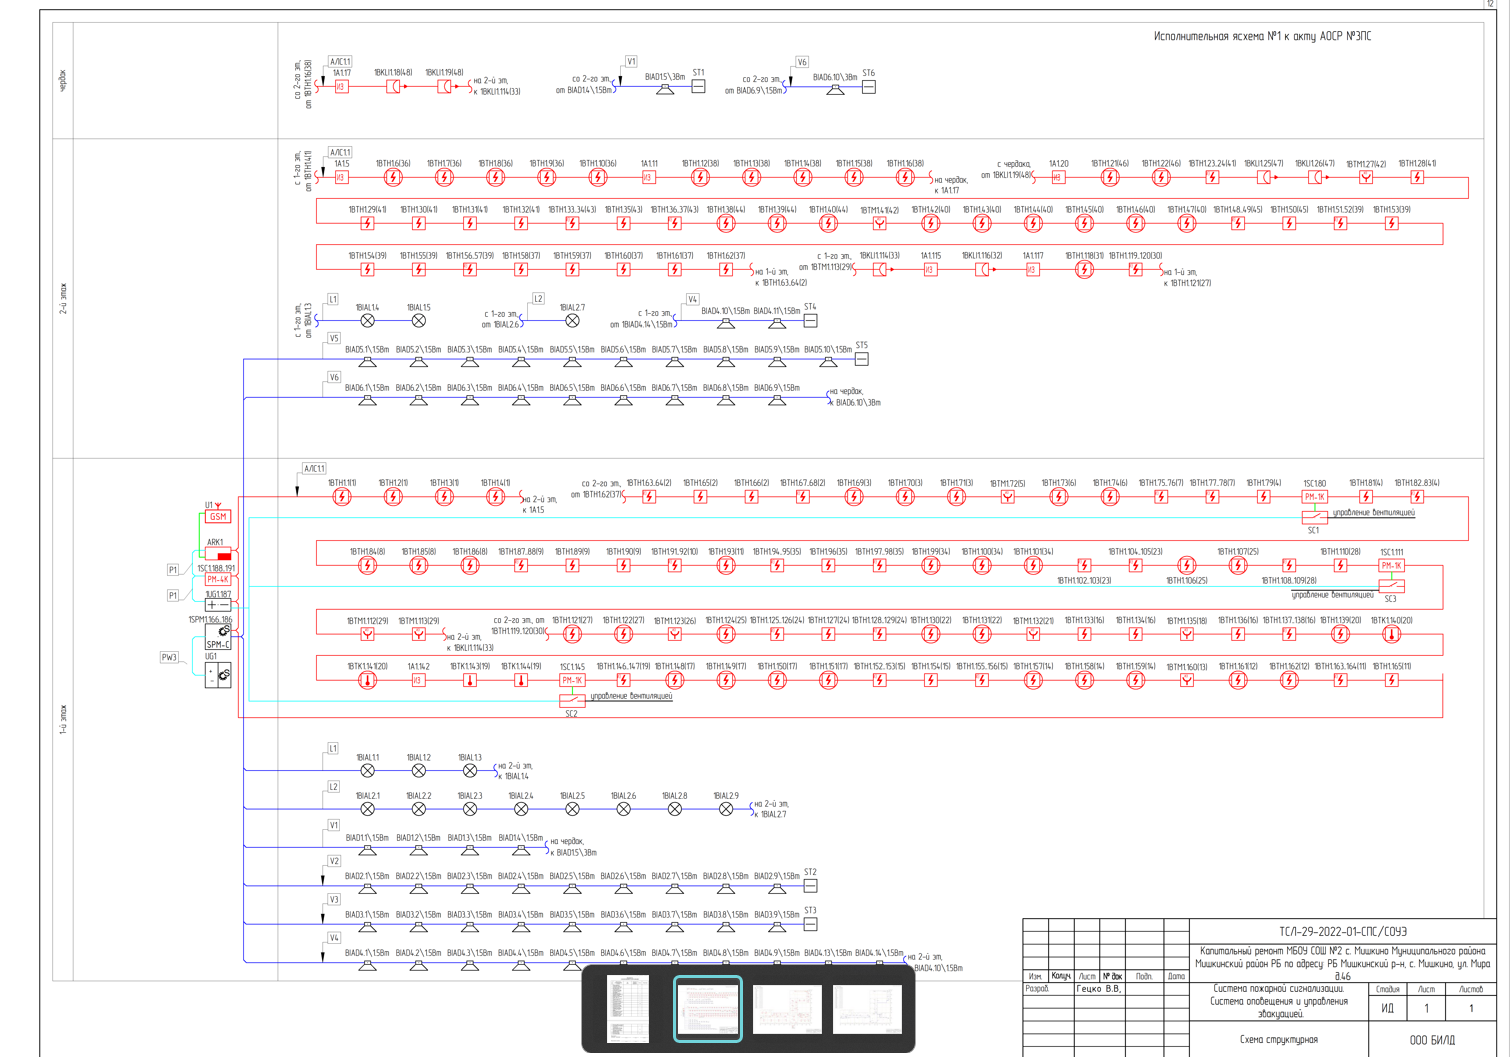Viewport: 1511px width, 1057px height.
Task: Click the lamp symbol 1BIAL2.7
Action: (x=572, y=321)
